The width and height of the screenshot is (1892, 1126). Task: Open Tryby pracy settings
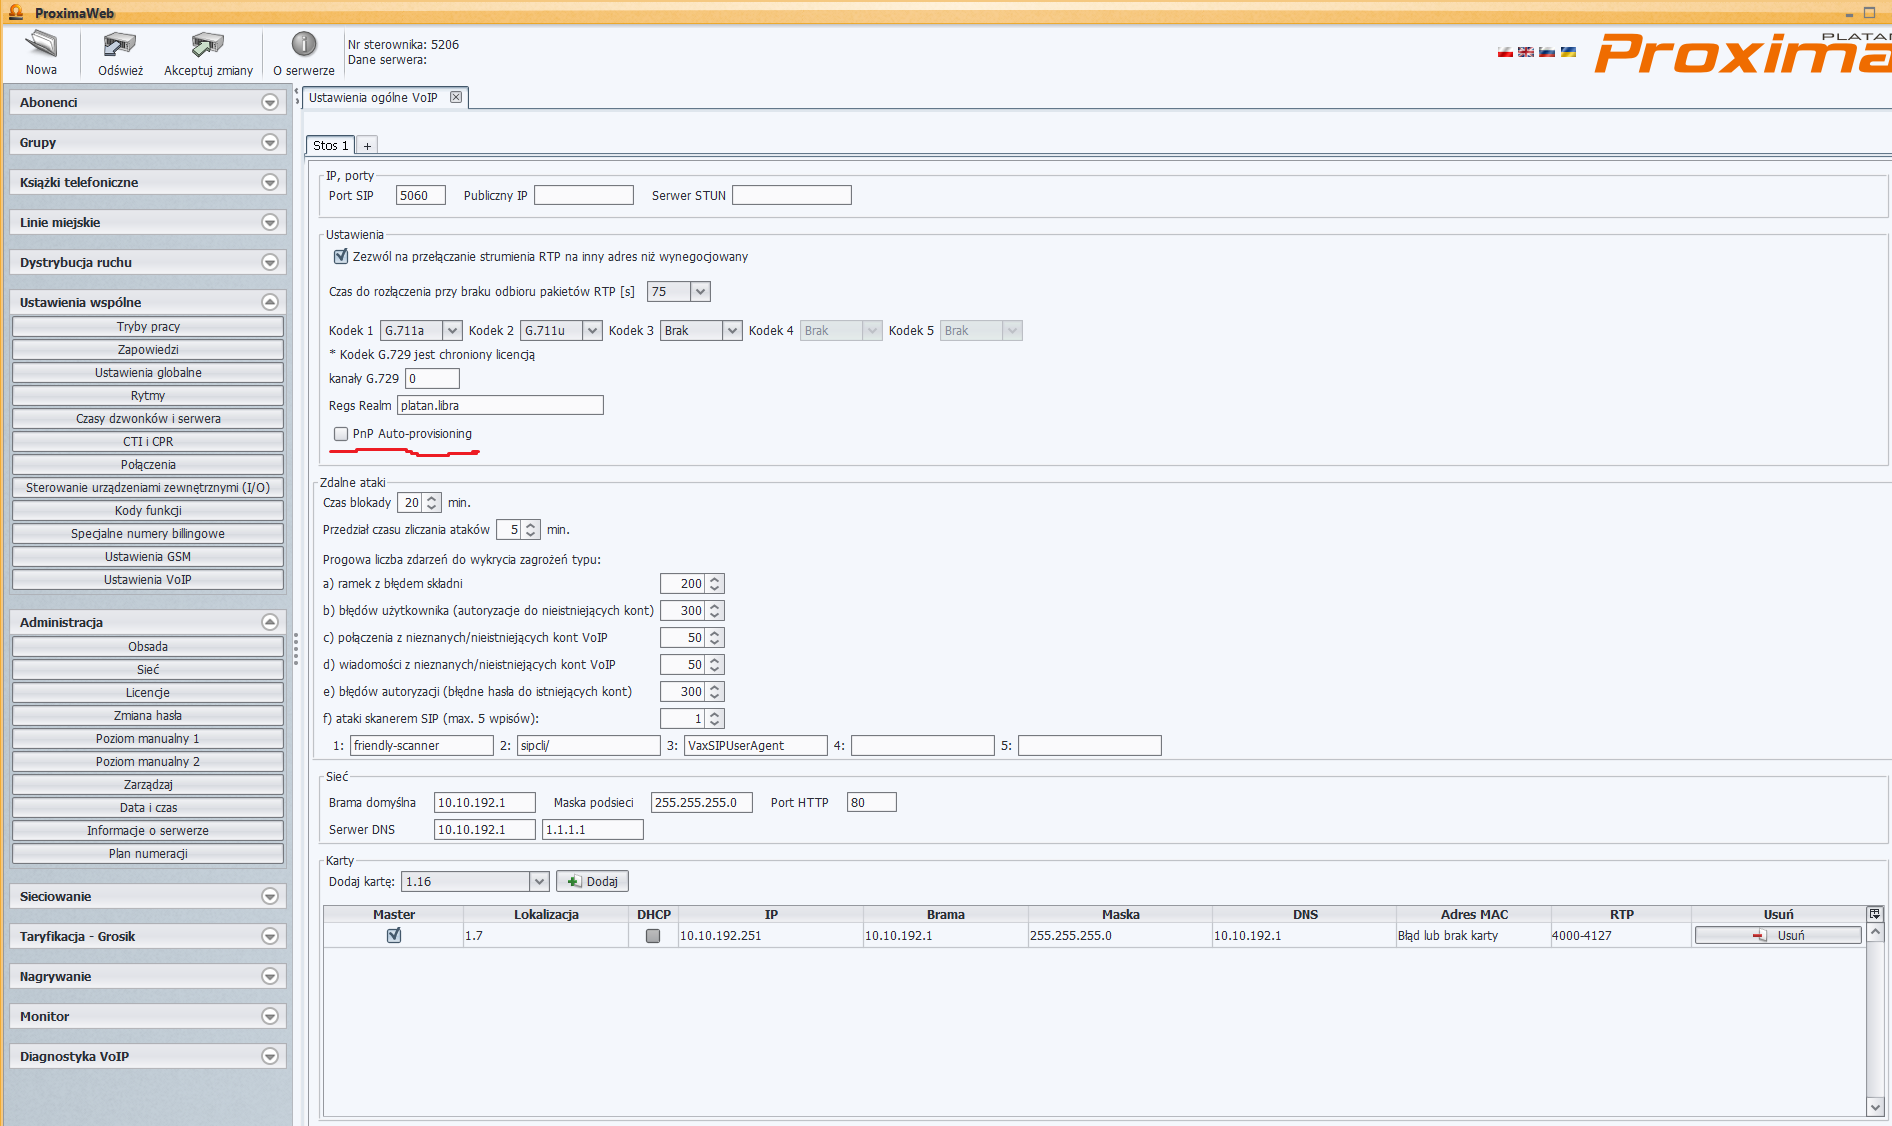148,327
